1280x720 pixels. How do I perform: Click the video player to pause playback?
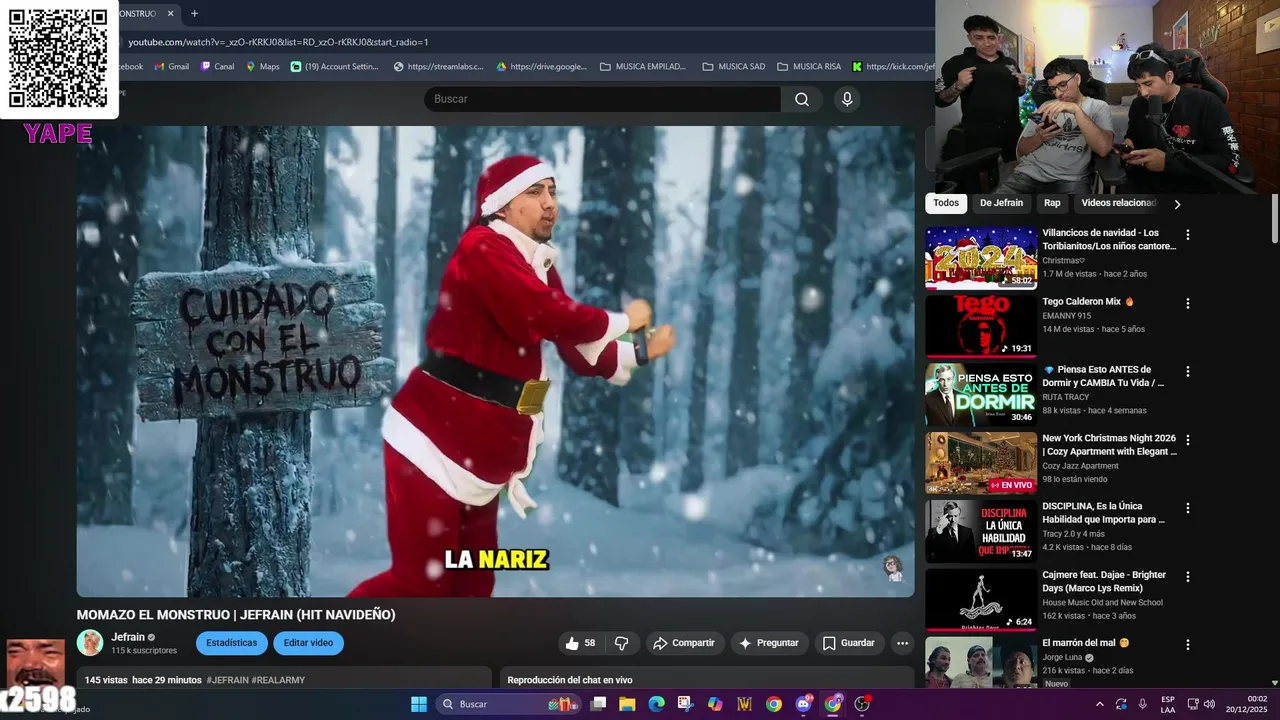(495, 361)
